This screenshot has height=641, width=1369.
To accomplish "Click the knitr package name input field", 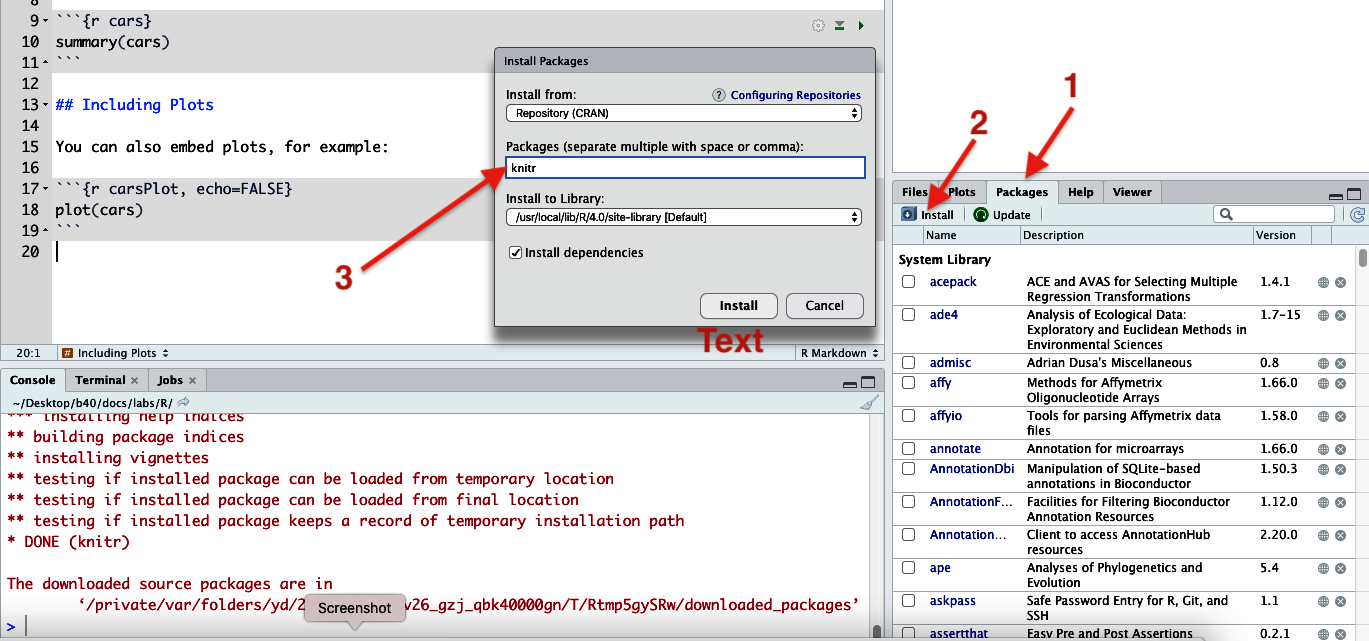I will click(684, 167).
